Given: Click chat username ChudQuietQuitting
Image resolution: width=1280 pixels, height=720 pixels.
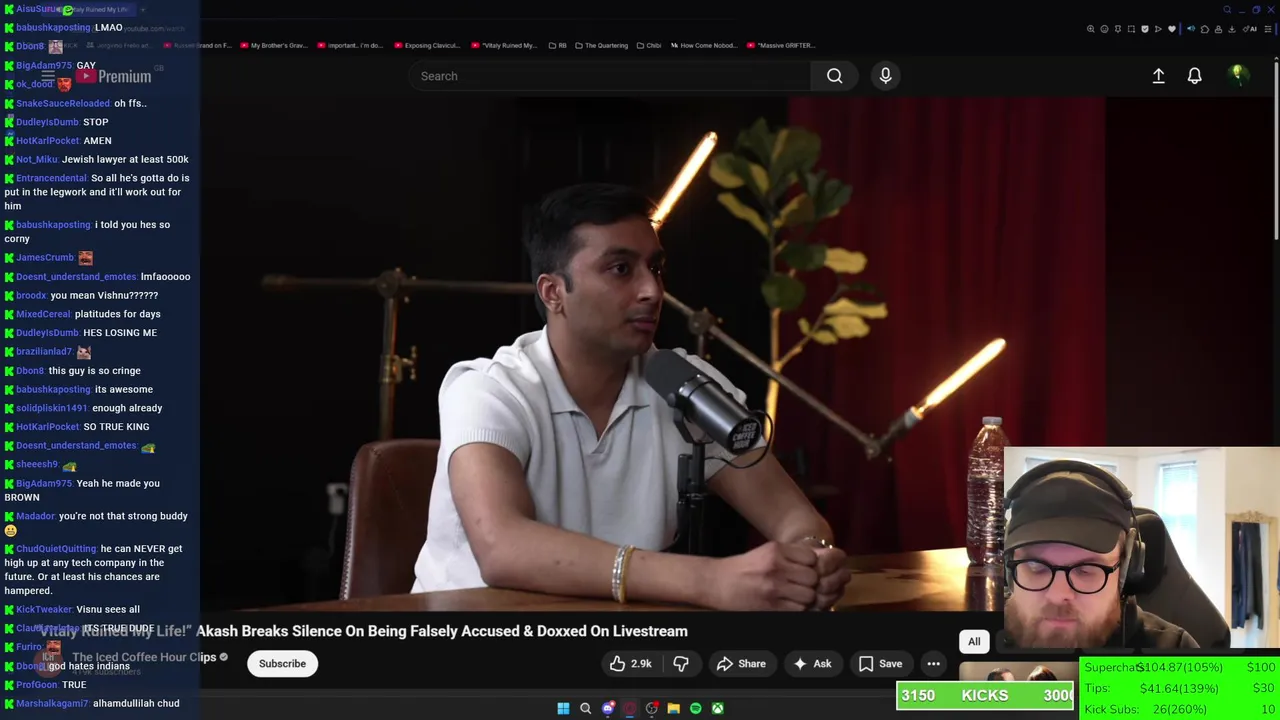Looking at the screenshot, I should tap(56, 549).
